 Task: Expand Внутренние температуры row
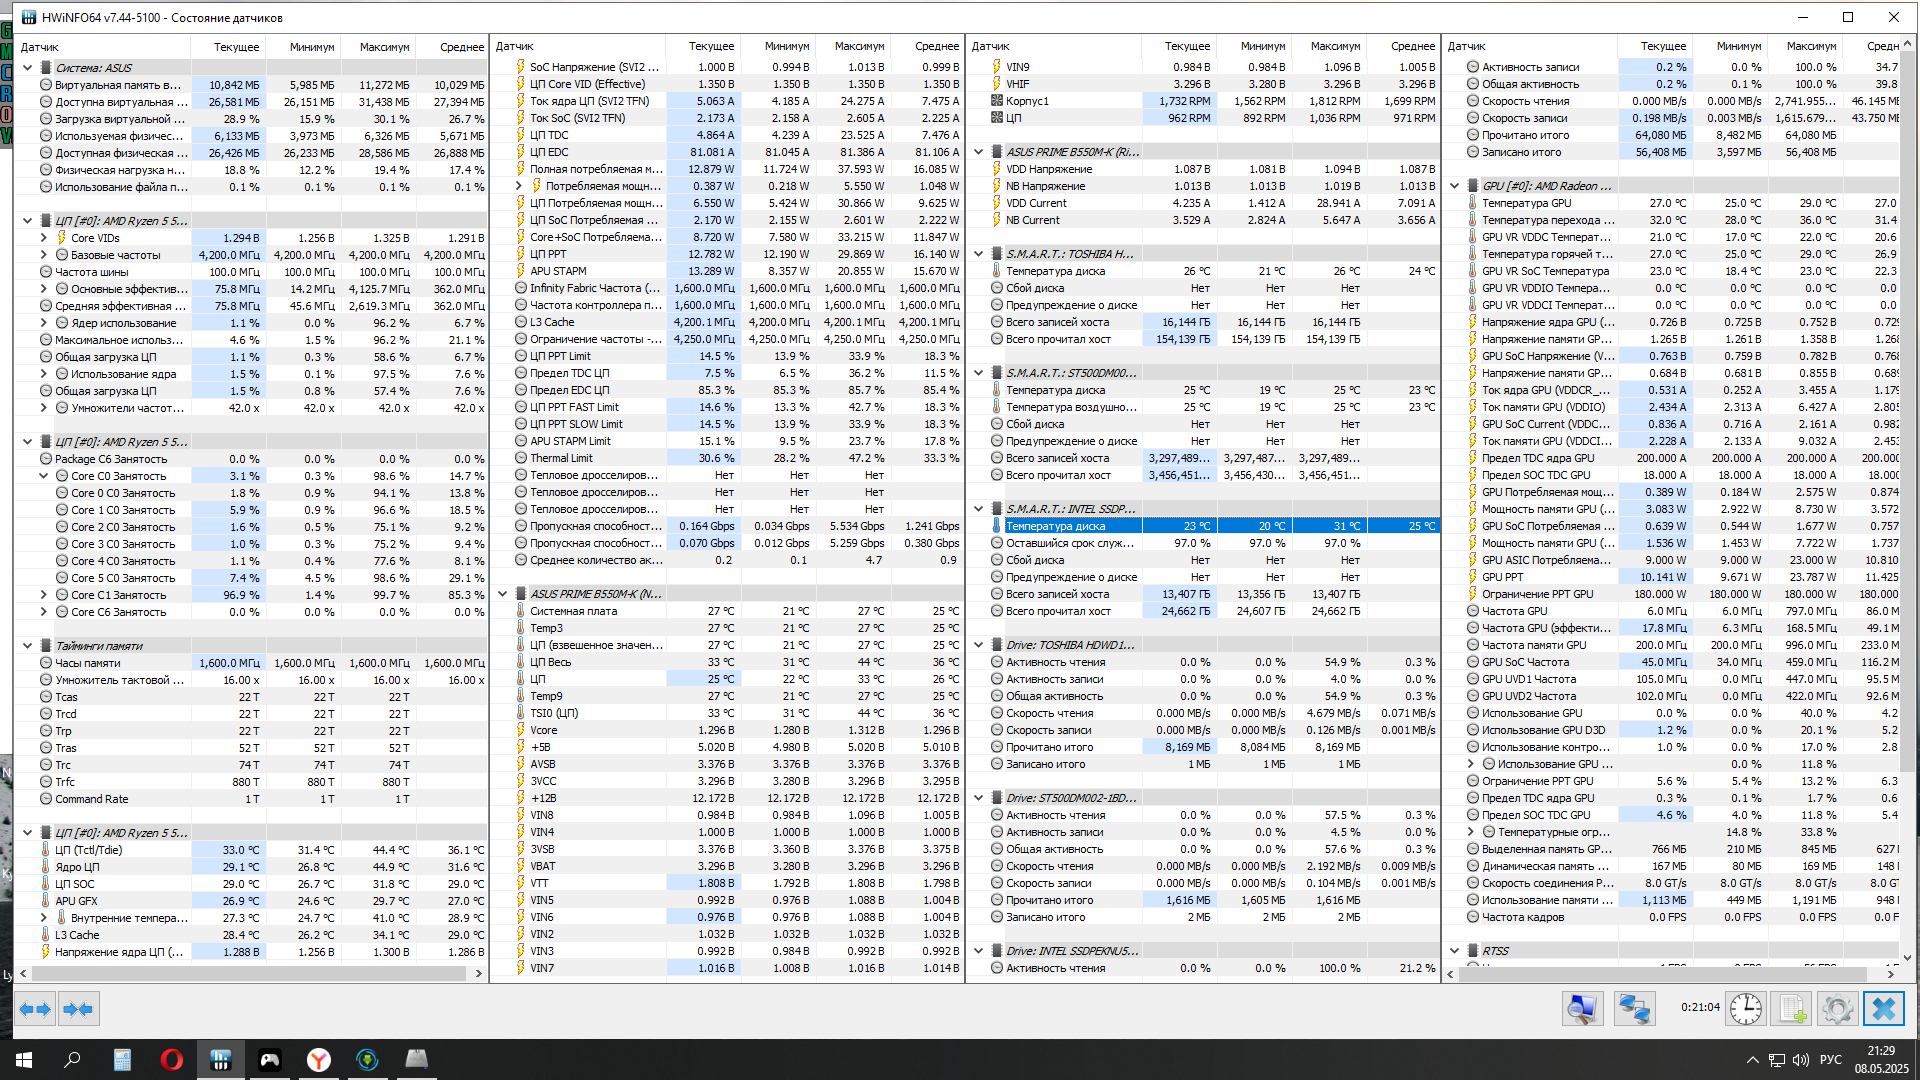point(44,918)
